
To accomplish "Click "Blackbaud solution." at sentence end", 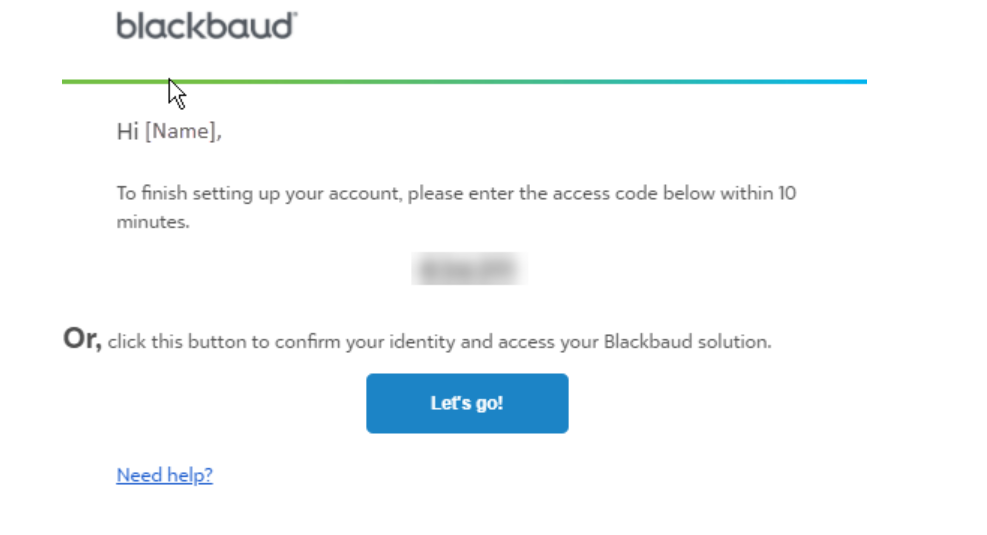I will point(688,342).
